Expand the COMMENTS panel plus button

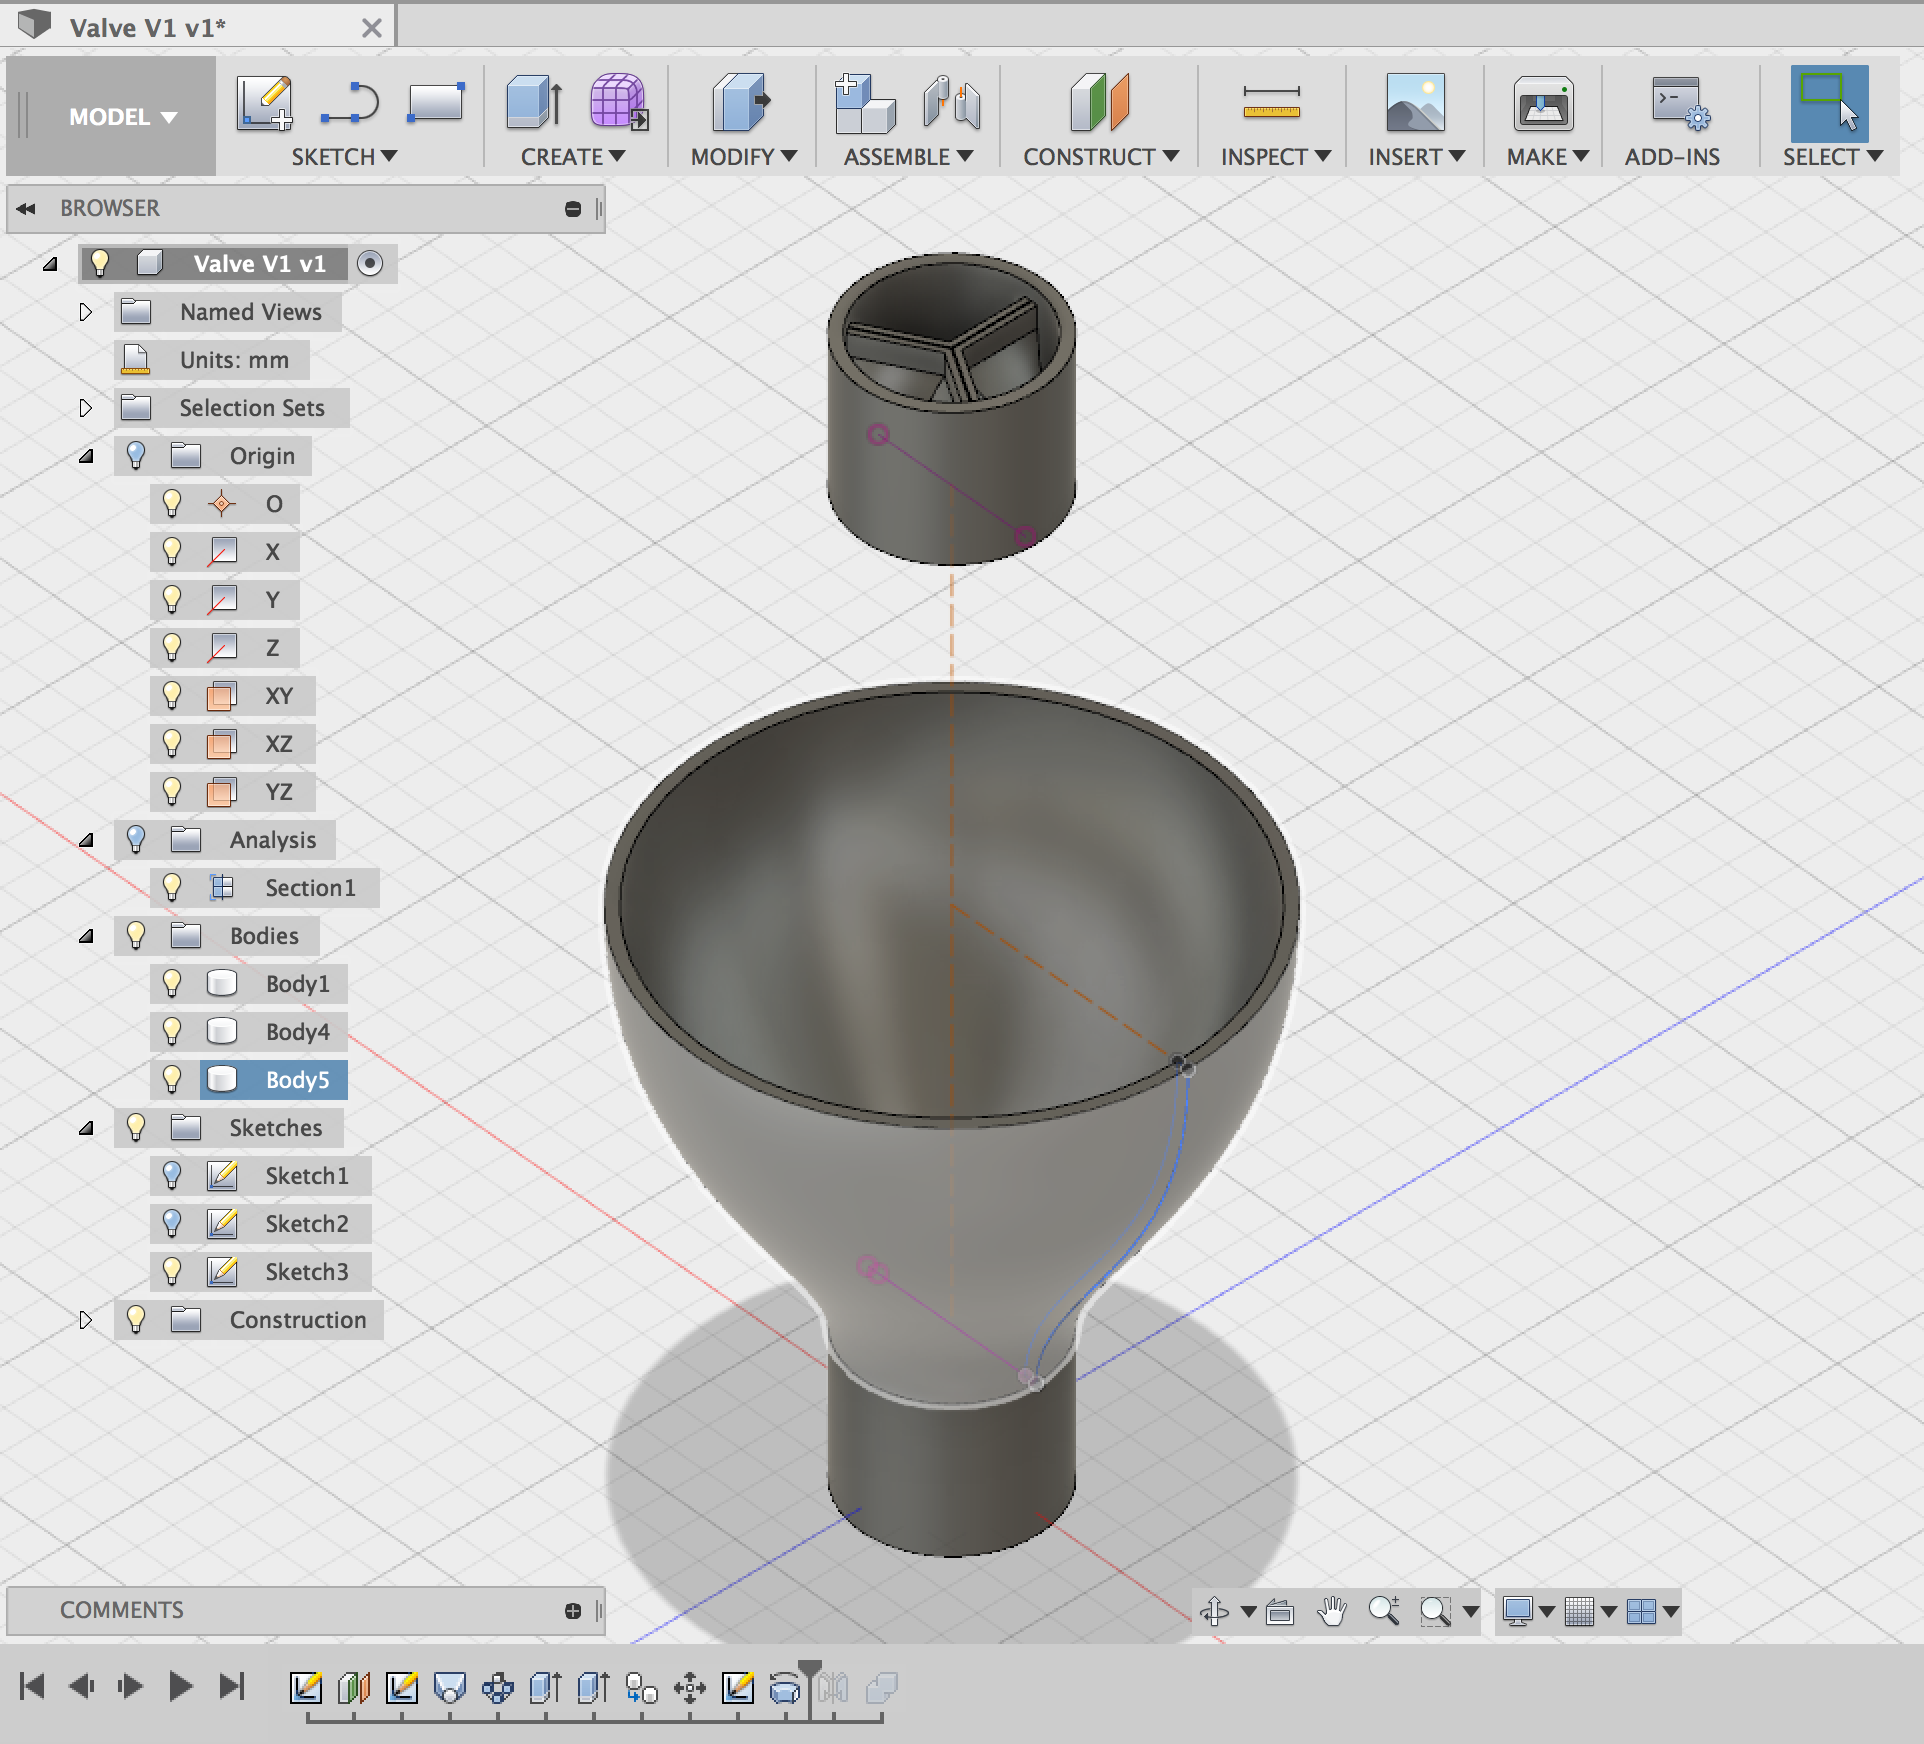click(573, 1610)
